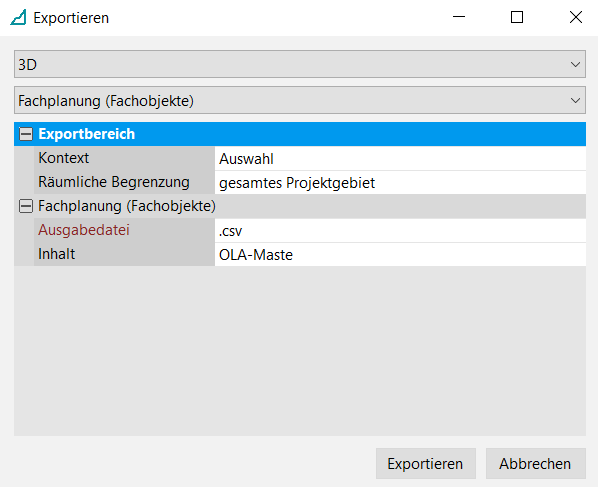Maximize the Exportieren dialog window
The height and width of the screenshot is (487, 598).
click(x=517, y=17)
